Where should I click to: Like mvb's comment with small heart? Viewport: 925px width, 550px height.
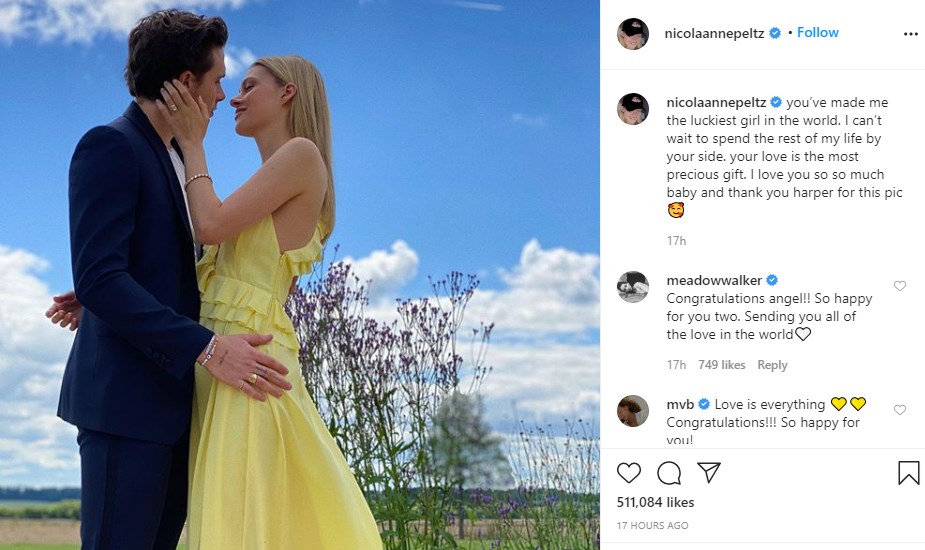[x=900, y=410]
